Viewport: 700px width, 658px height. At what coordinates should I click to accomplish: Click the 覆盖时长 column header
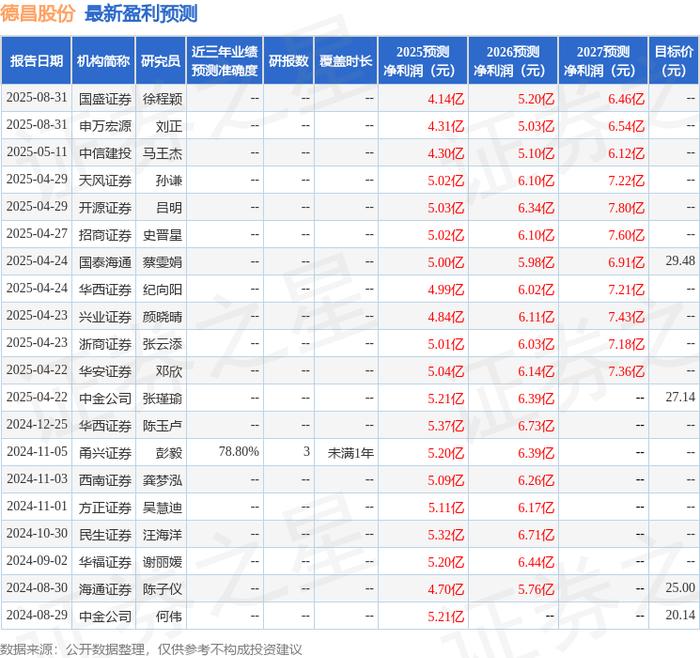[x=346, y=61]
